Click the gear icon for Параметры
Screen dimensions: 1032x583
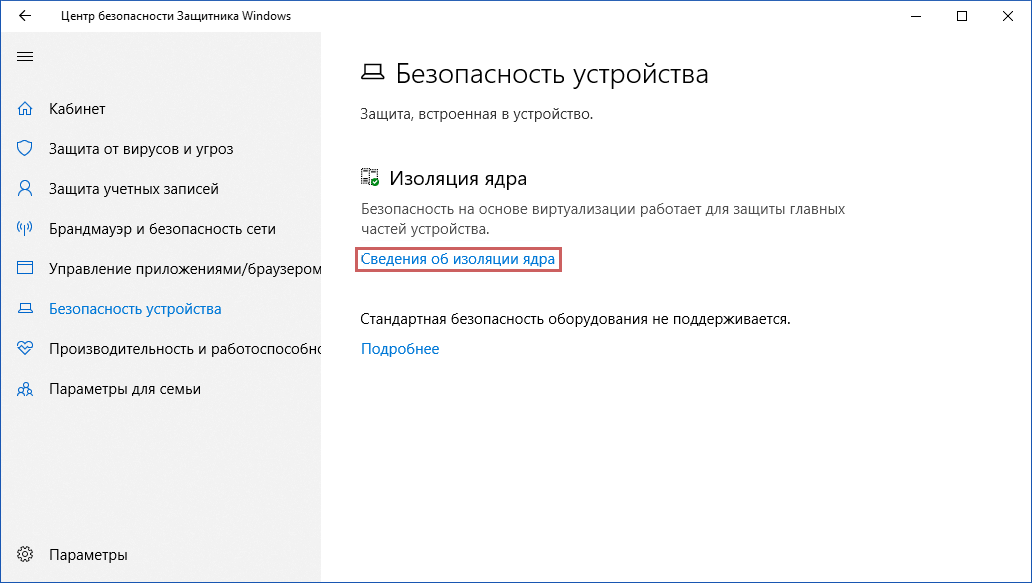pyautogui.click(x=25, y=555)
